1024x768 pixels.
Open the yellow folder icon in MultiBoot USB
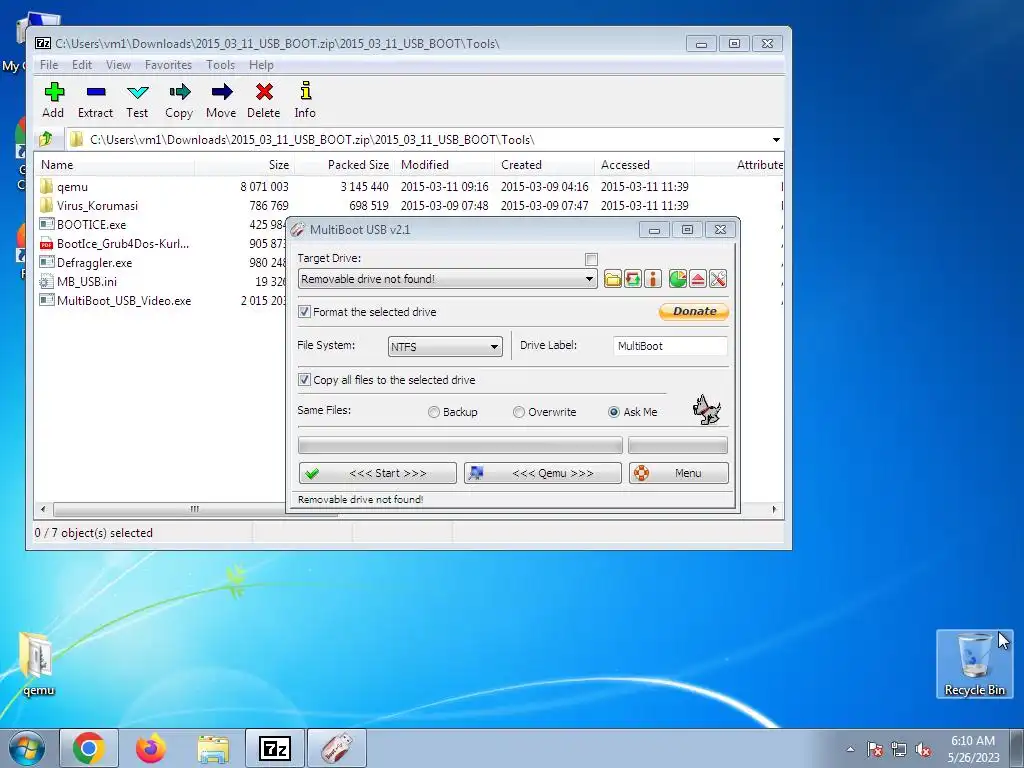coord(613,279)
